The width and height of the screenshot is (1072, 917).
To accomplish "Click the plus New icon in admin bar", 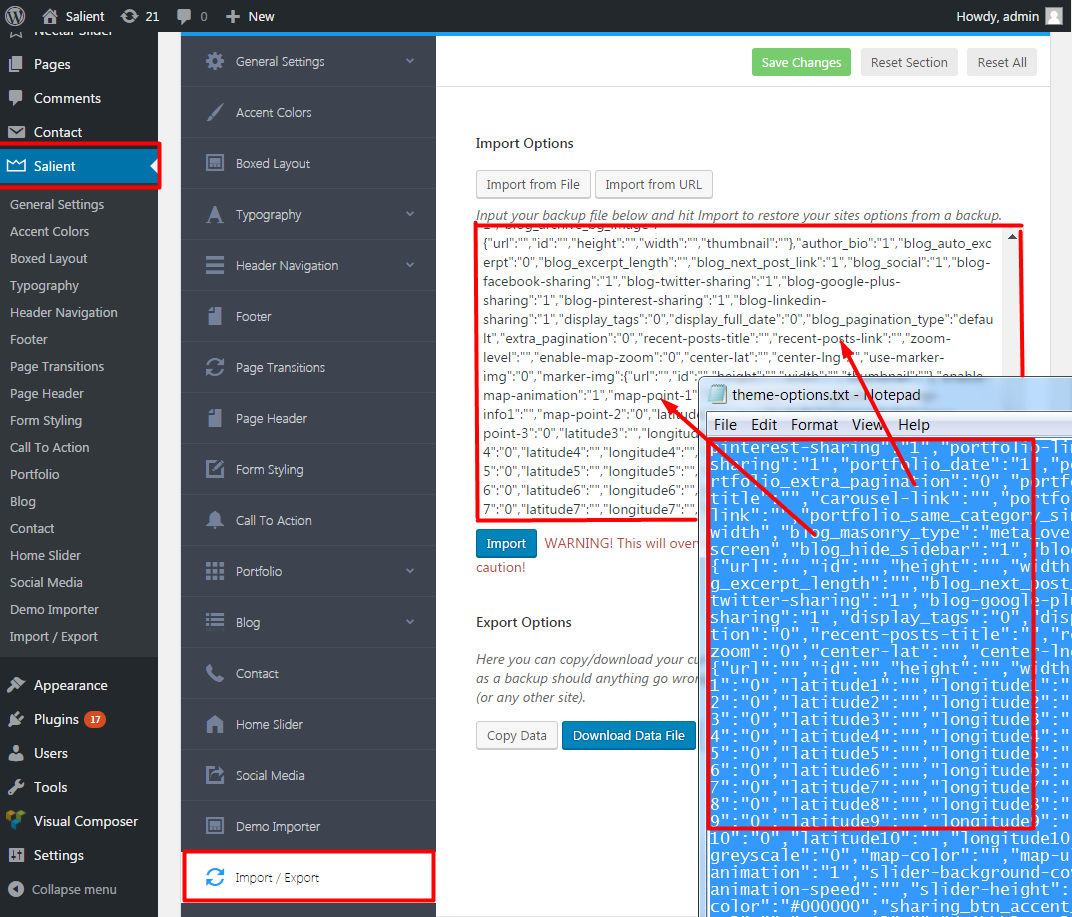I will 233,16.
